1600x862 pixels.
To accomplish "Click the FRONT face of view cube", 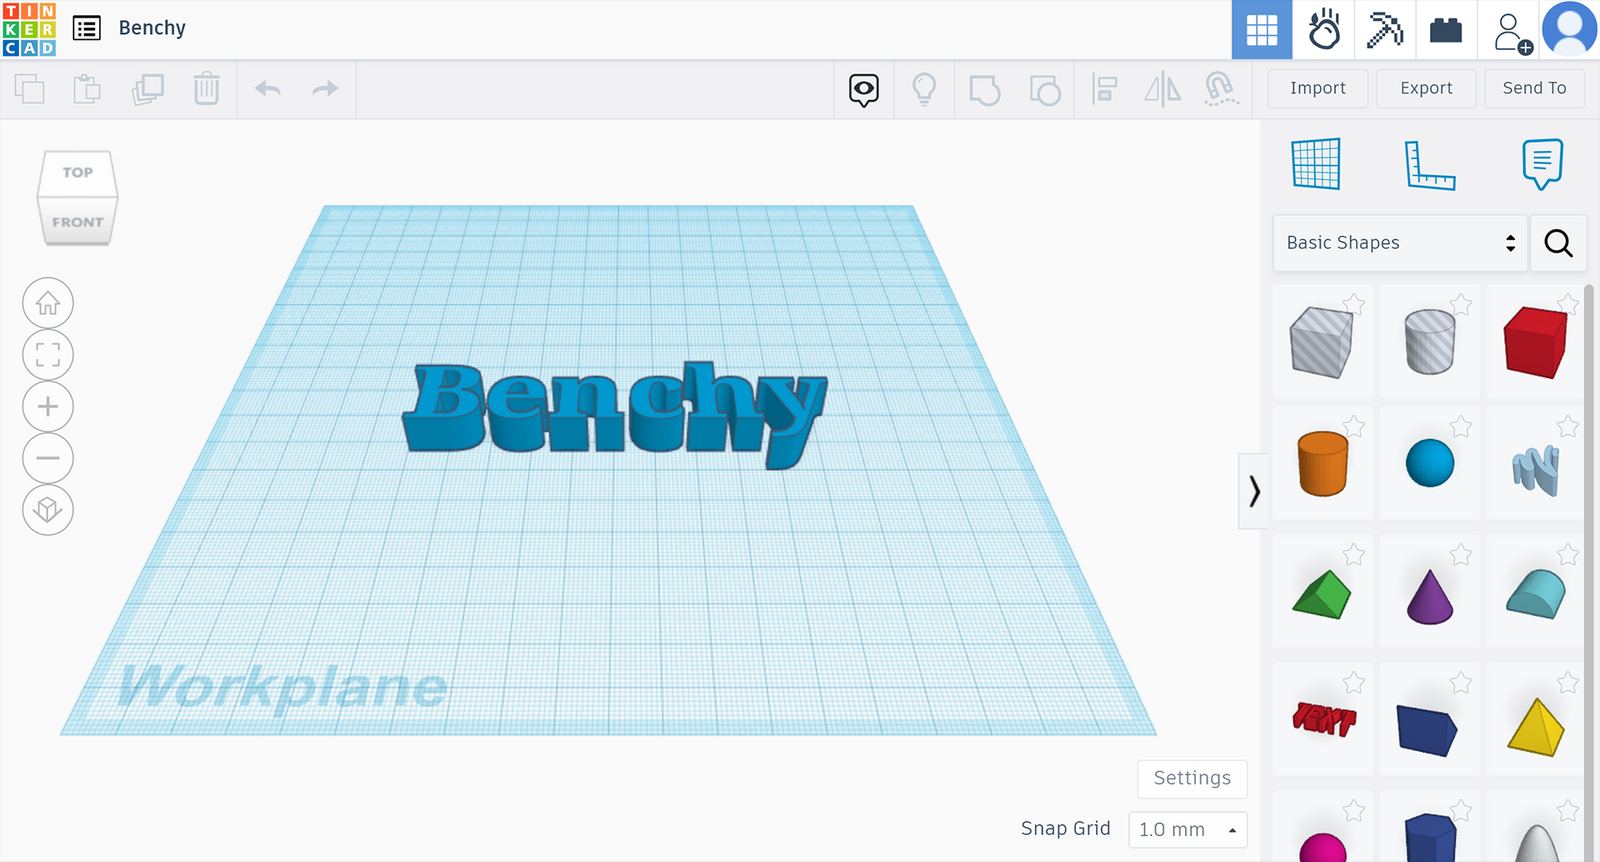I will (78, 221).
